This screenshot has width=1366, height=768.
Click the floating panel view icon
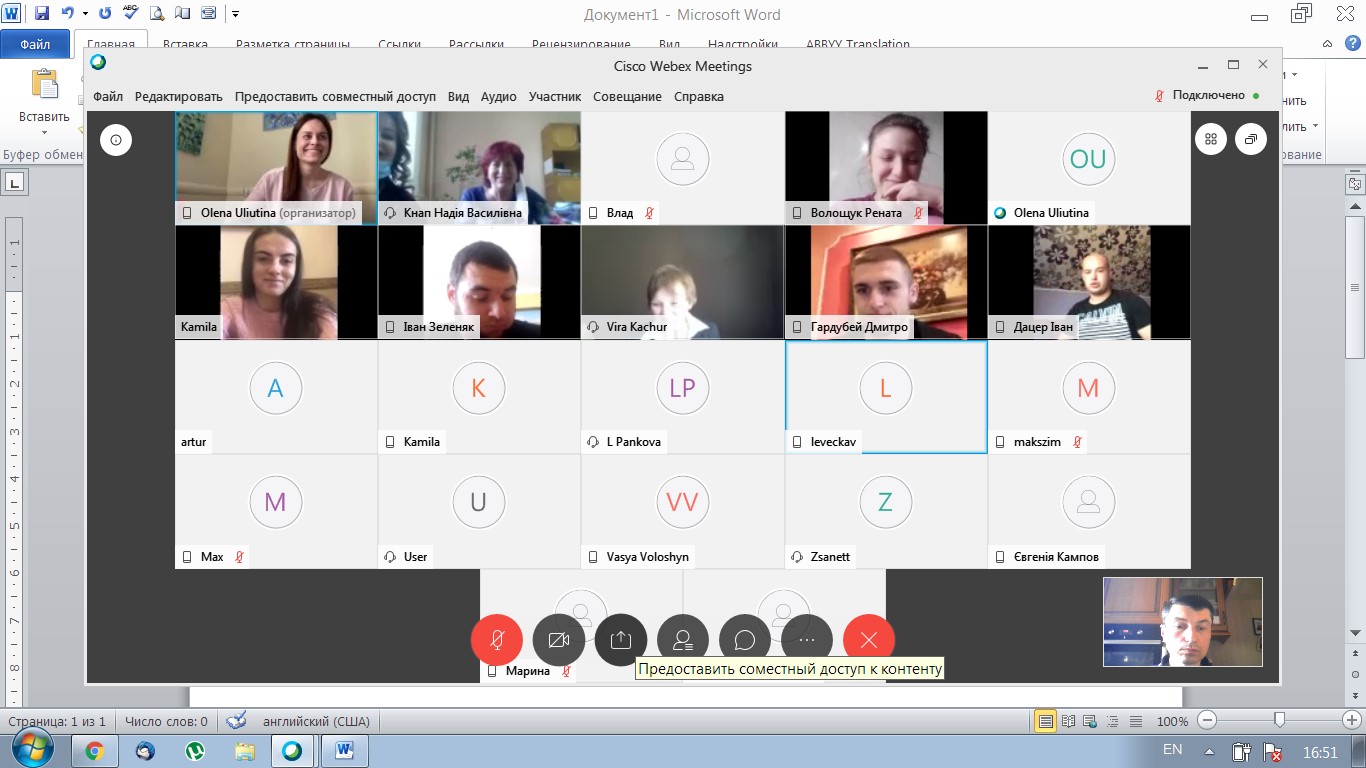[x=1251, y=140]
